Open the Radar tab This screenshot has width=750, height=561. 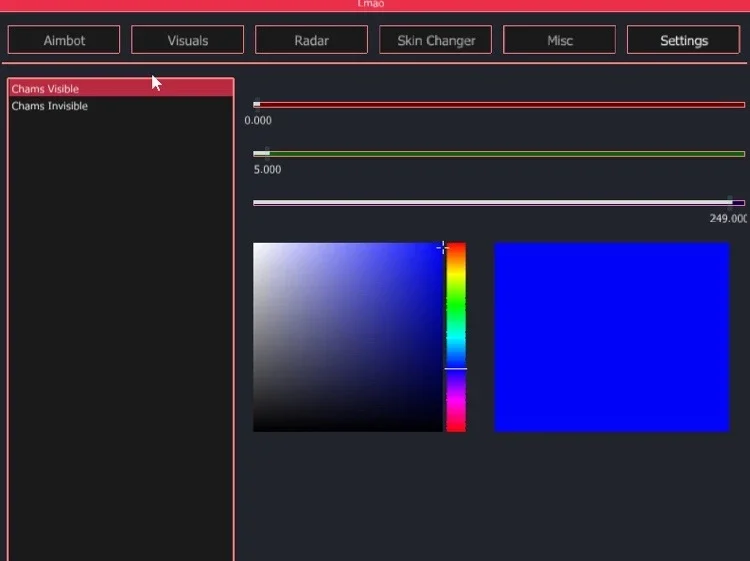[x=311, y=40]
